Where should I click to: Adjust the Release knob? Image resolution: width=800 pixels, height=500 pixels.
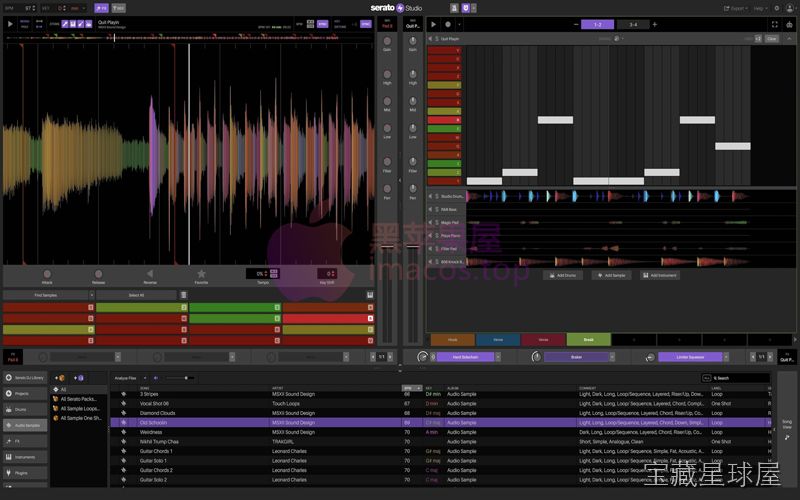[98, 274]
